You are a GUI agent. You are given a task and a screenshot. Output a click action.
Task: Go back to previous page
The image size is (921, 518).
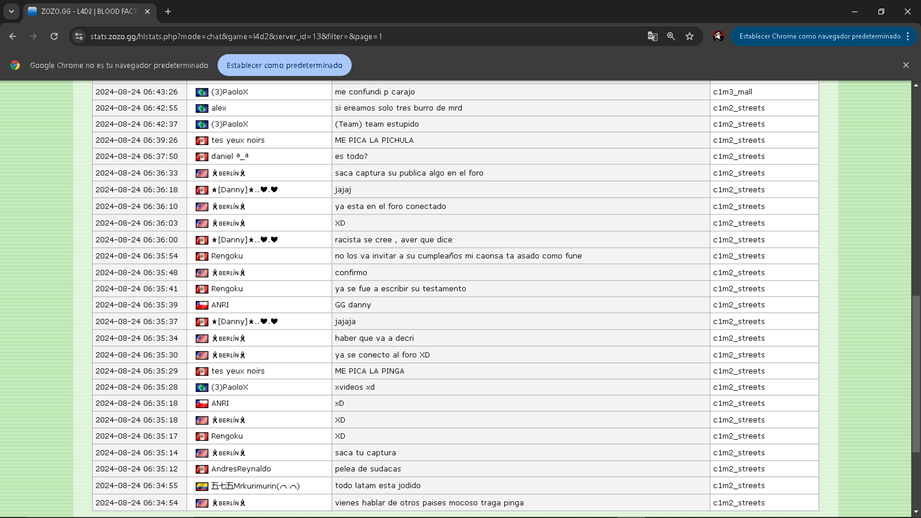coord(13,36)
